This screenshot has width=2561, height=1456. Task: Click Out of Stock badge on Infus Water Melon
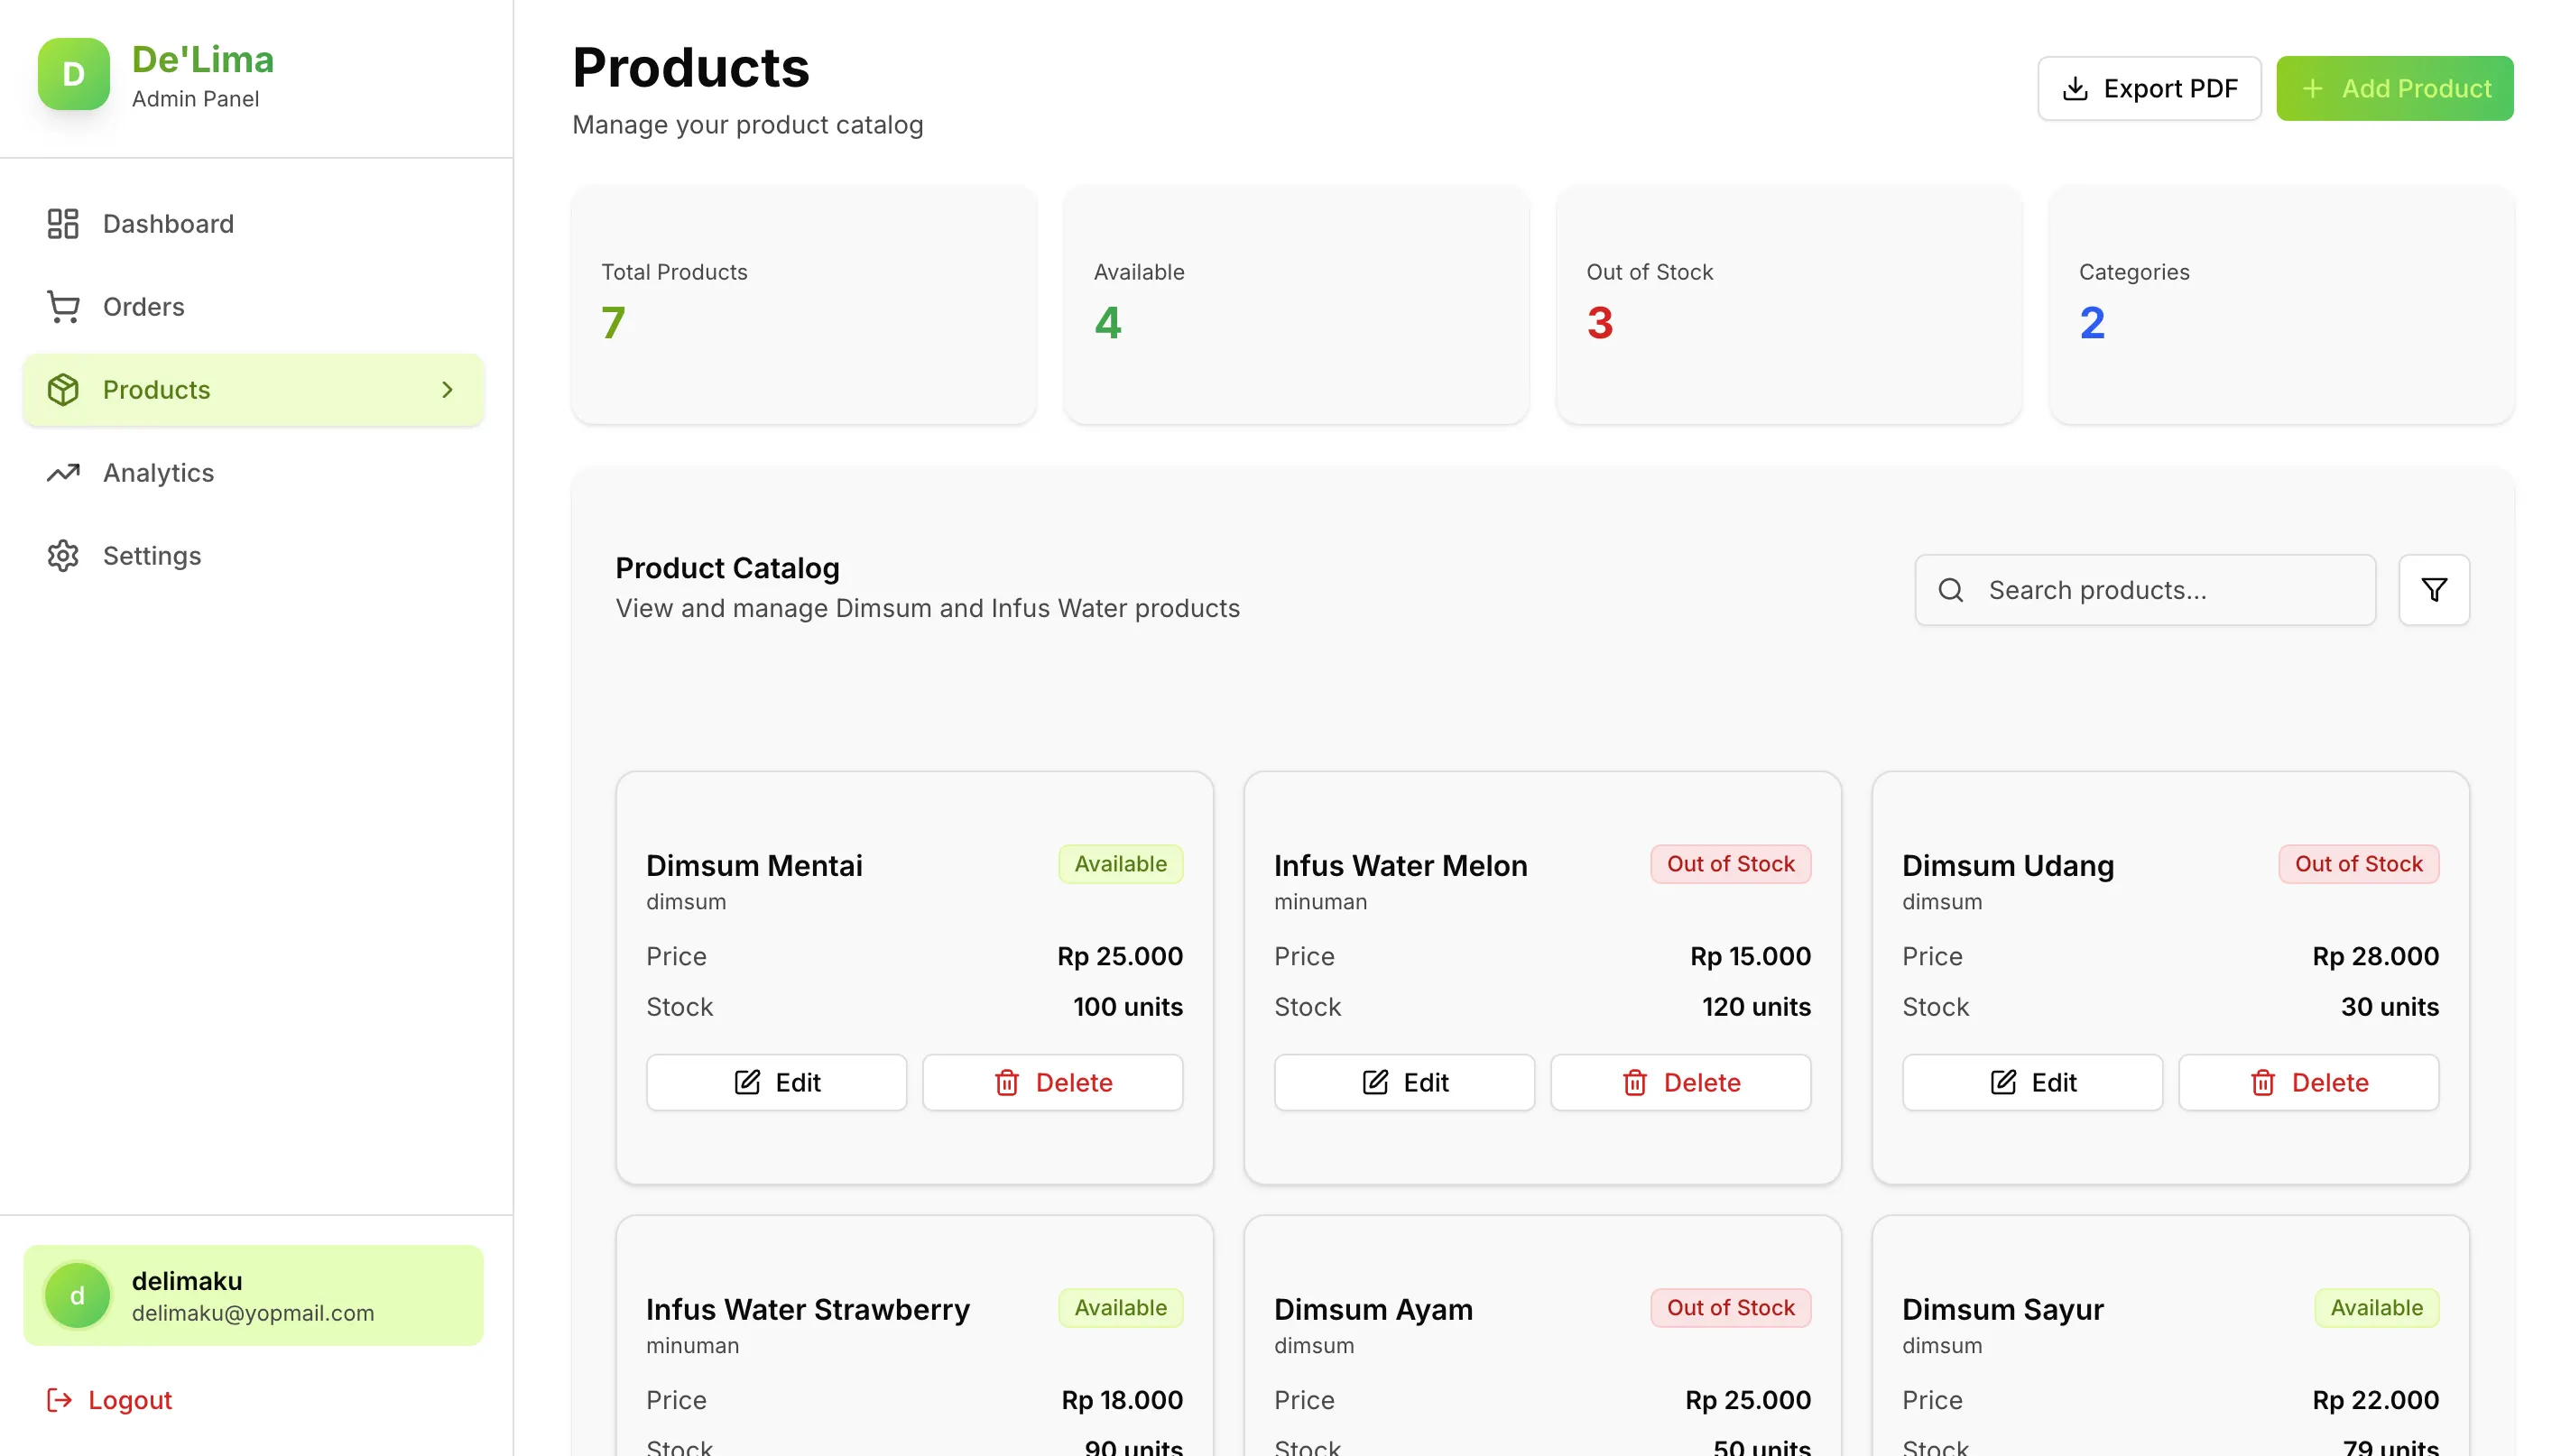[1731, 864]
